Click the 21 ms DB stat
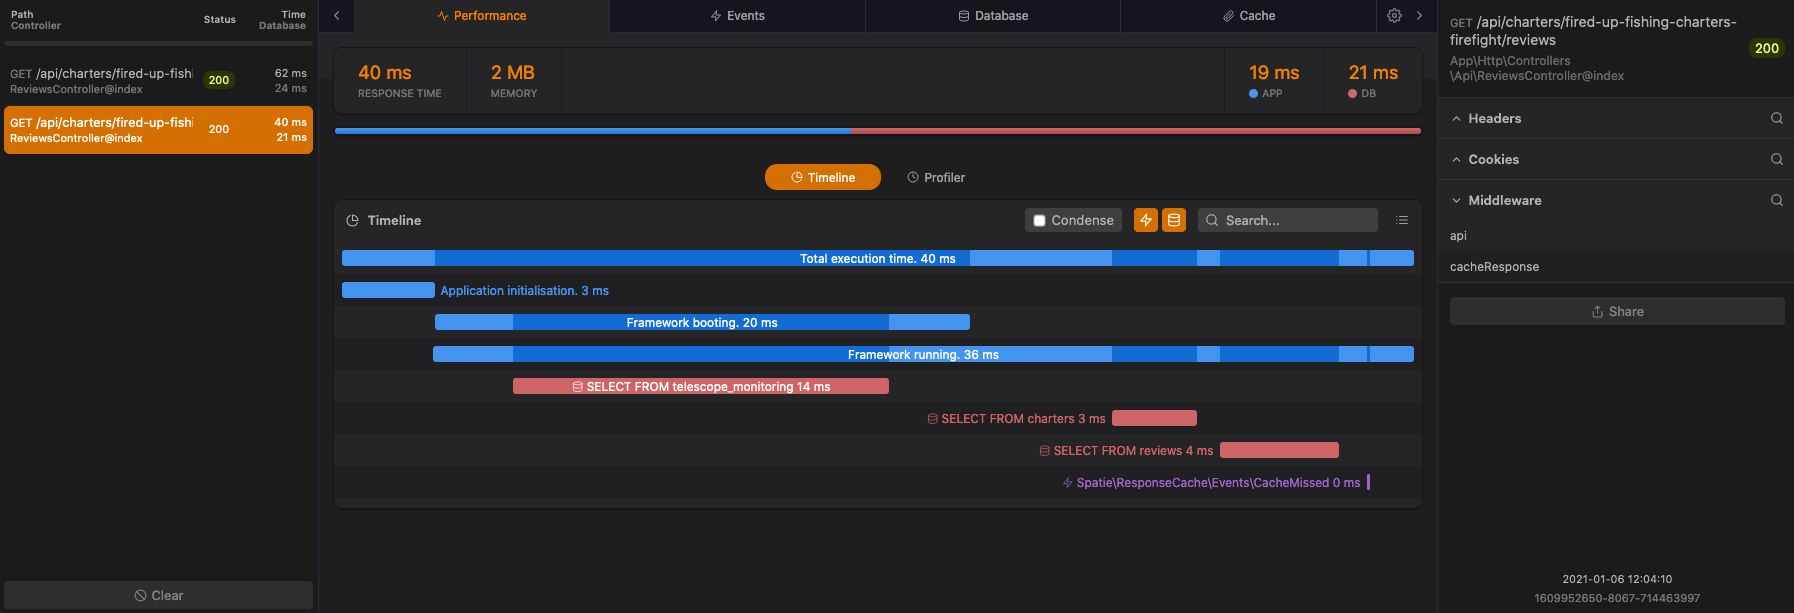The image size is (1794, 613). (x=1372, y=81)
